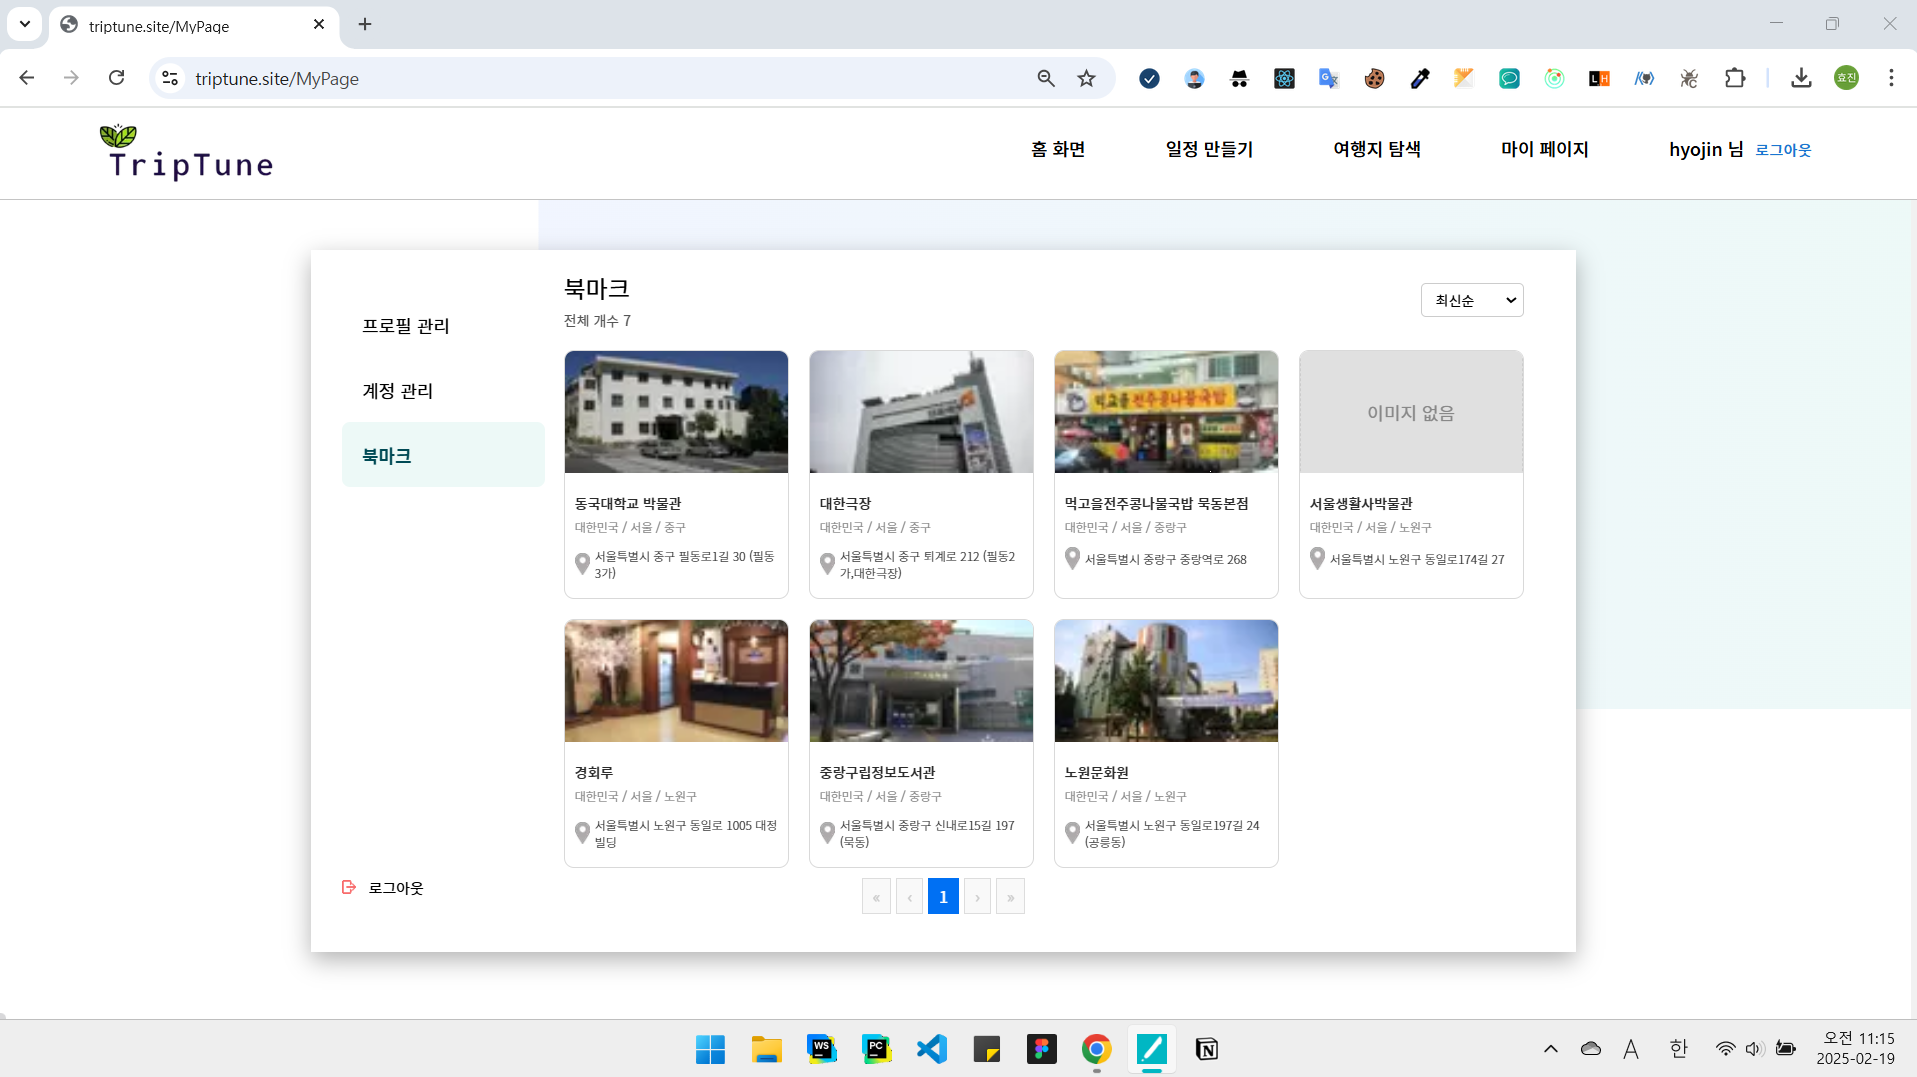Click the address bar URL field
Image resolution: width=1917 pixels, height=1077 pixels.
[x=600, y=78]
